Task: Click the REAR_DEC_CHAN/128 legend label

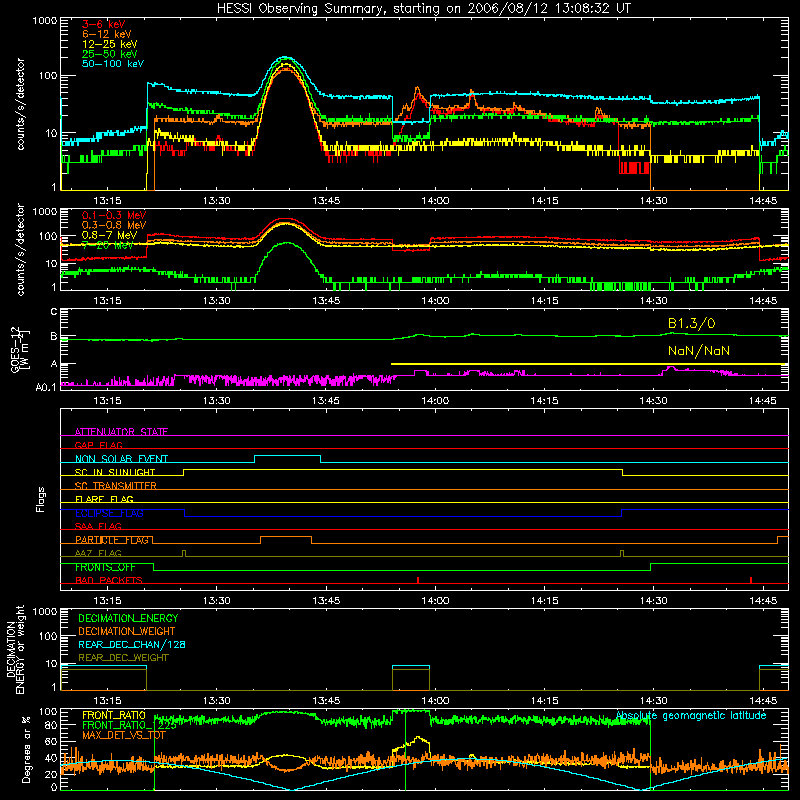Action: (132, 644)
